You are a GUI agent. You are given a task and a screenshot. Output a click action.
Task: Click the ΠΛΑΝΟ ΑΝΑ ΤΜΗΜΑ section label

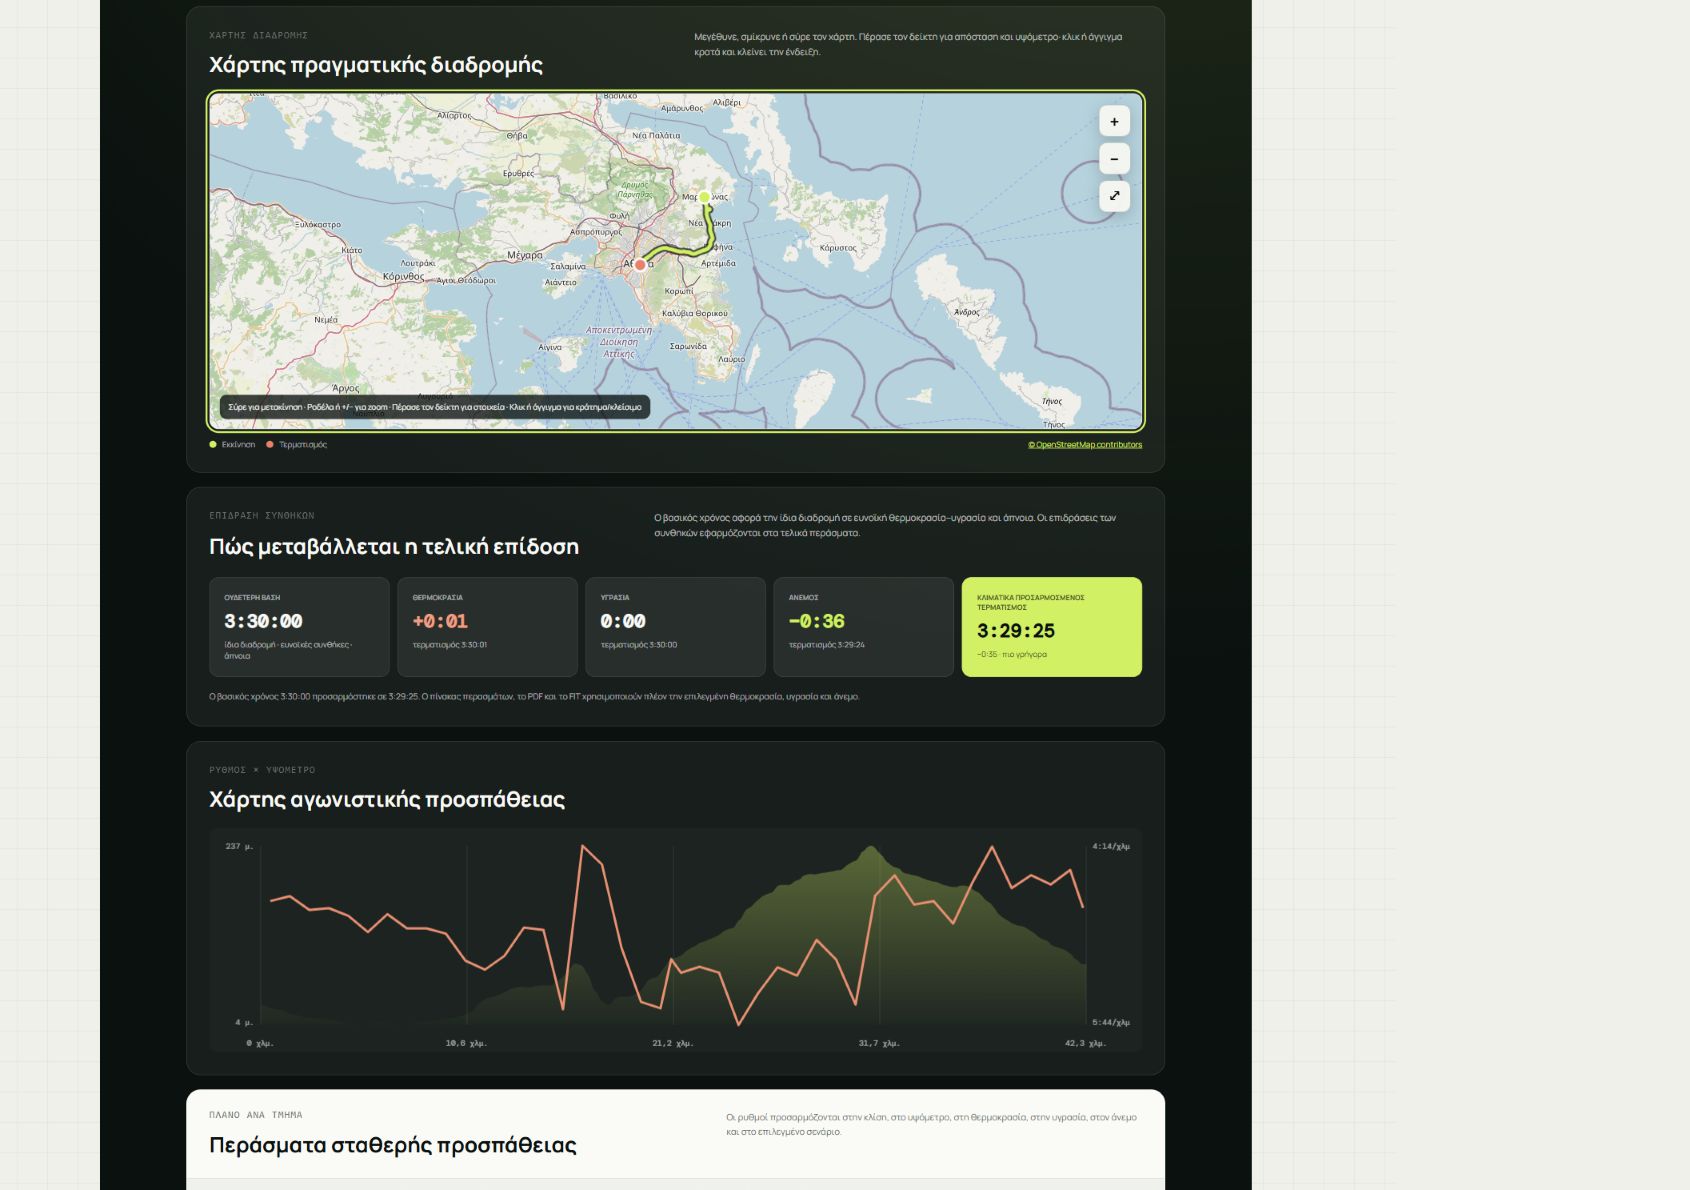click(x=256, y=1115)
